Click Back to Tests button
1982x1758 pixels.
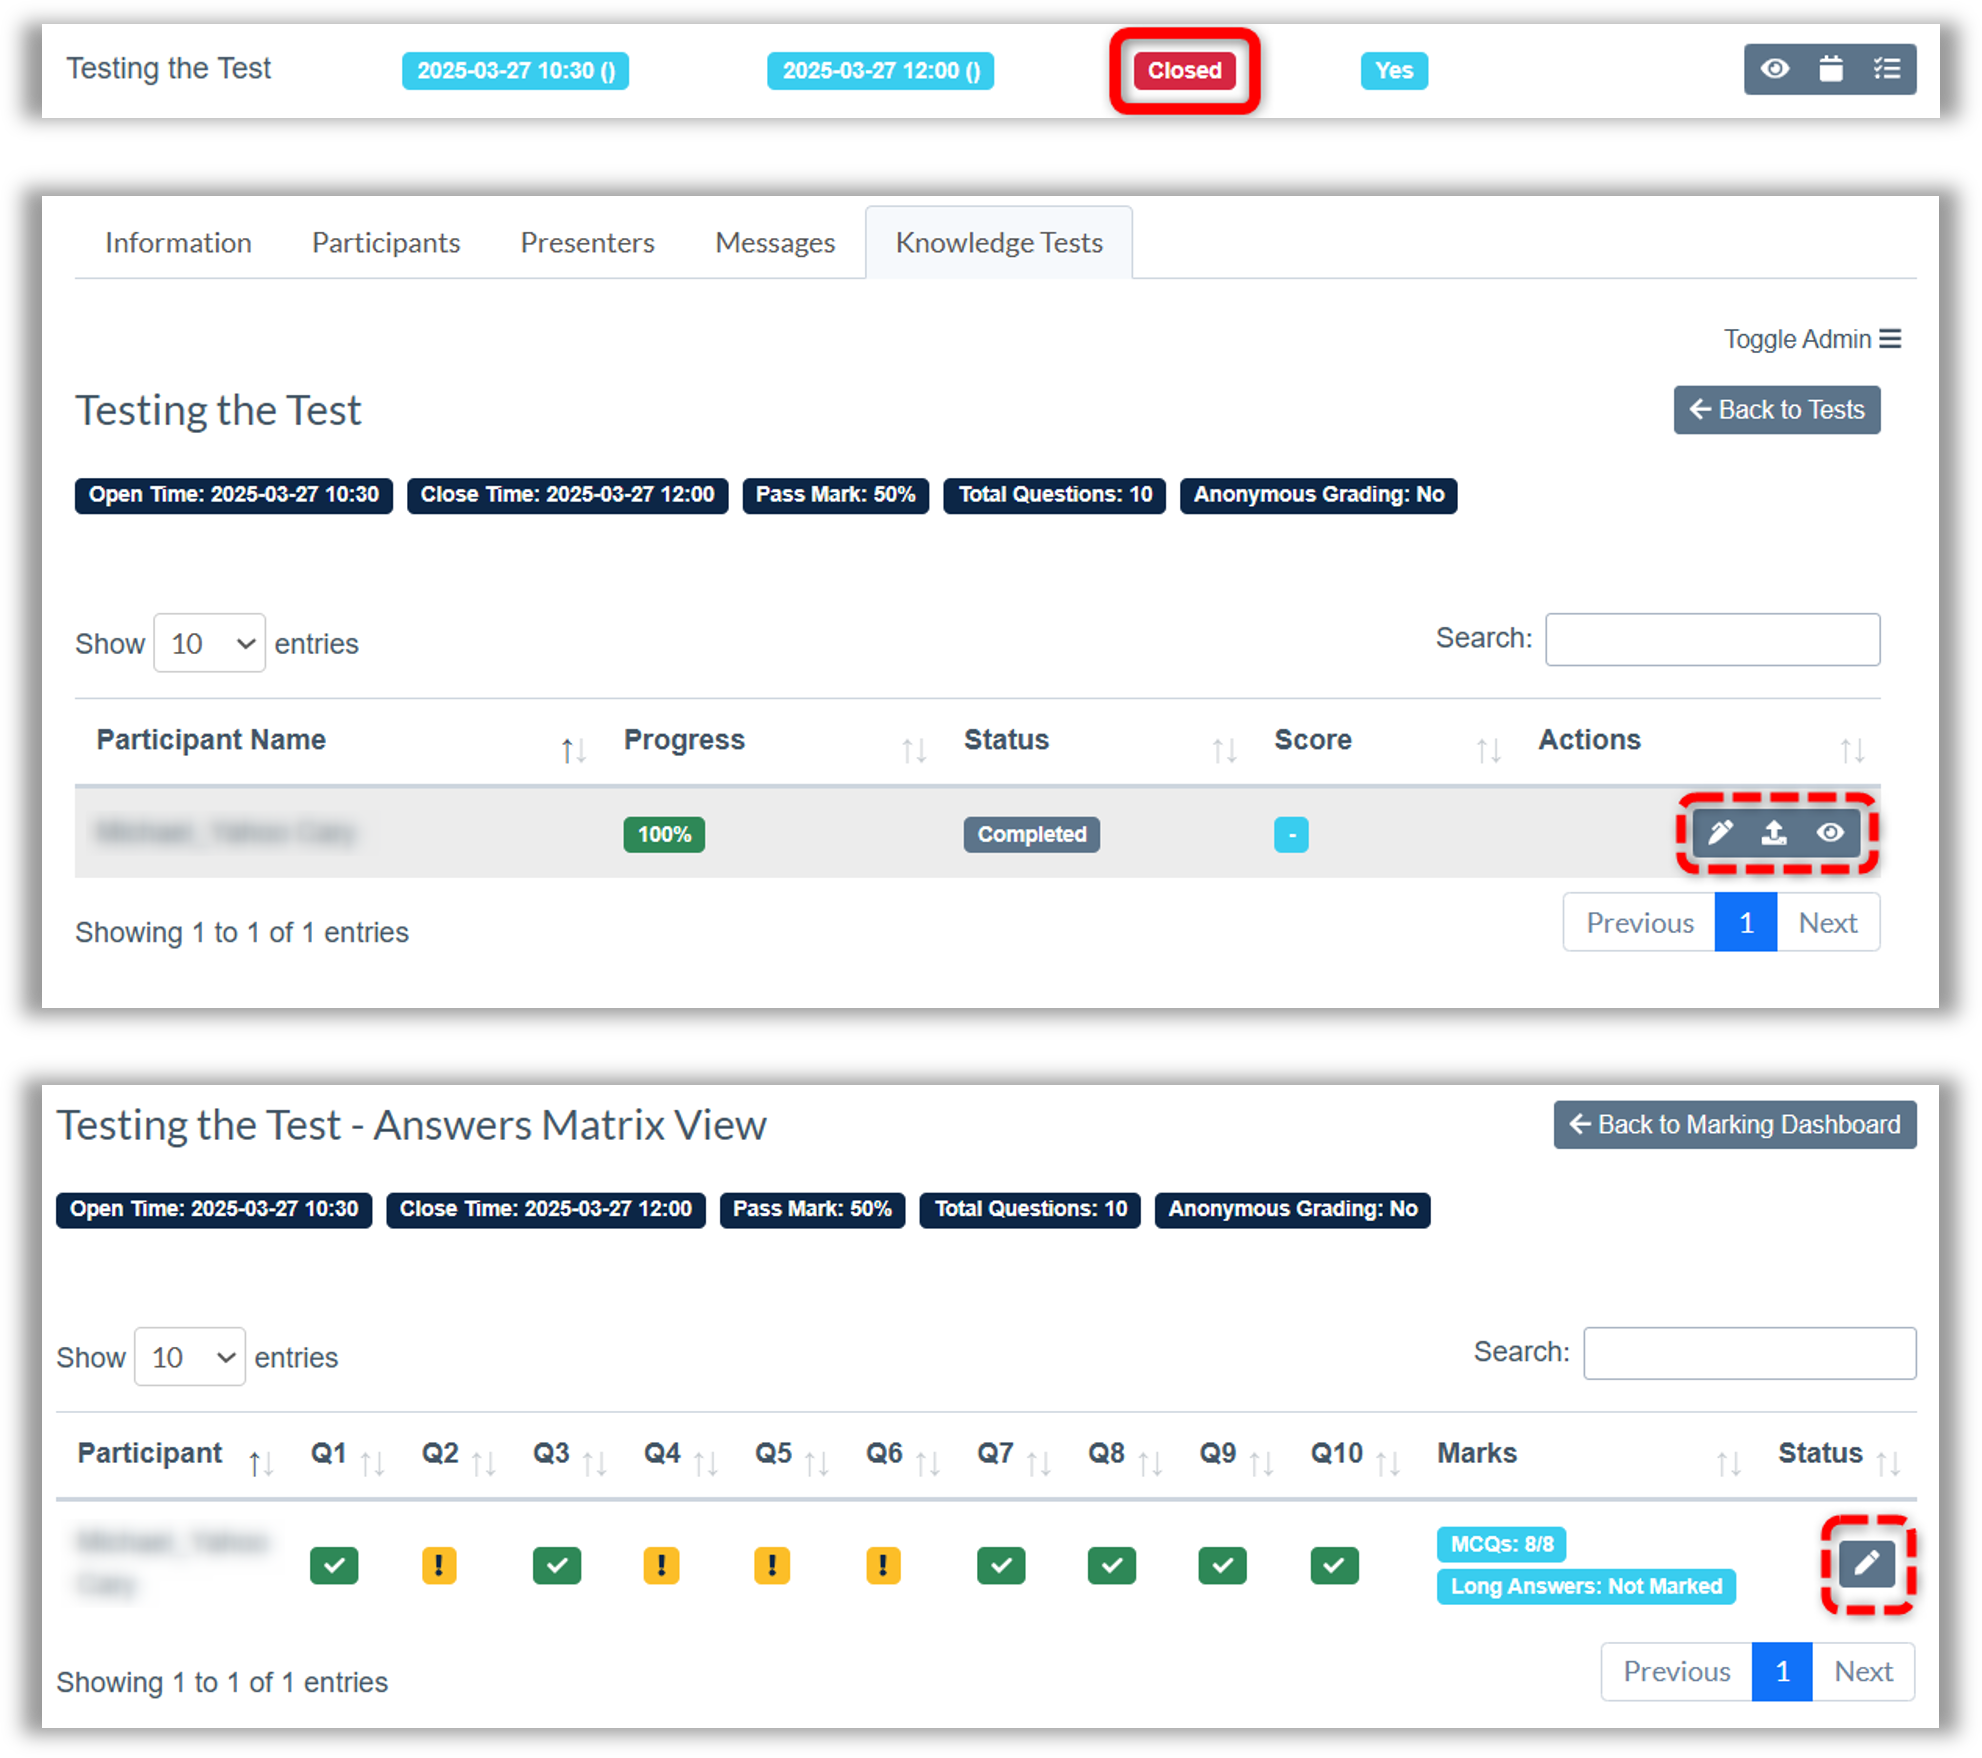1776,410
